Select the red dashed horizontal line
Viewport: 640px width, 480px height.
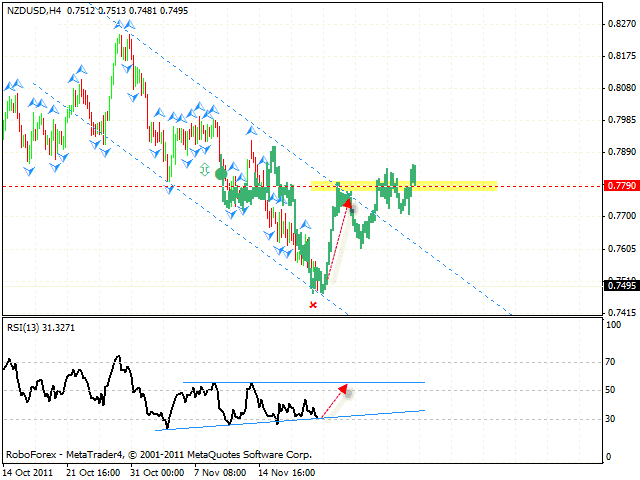coord(100,186)
